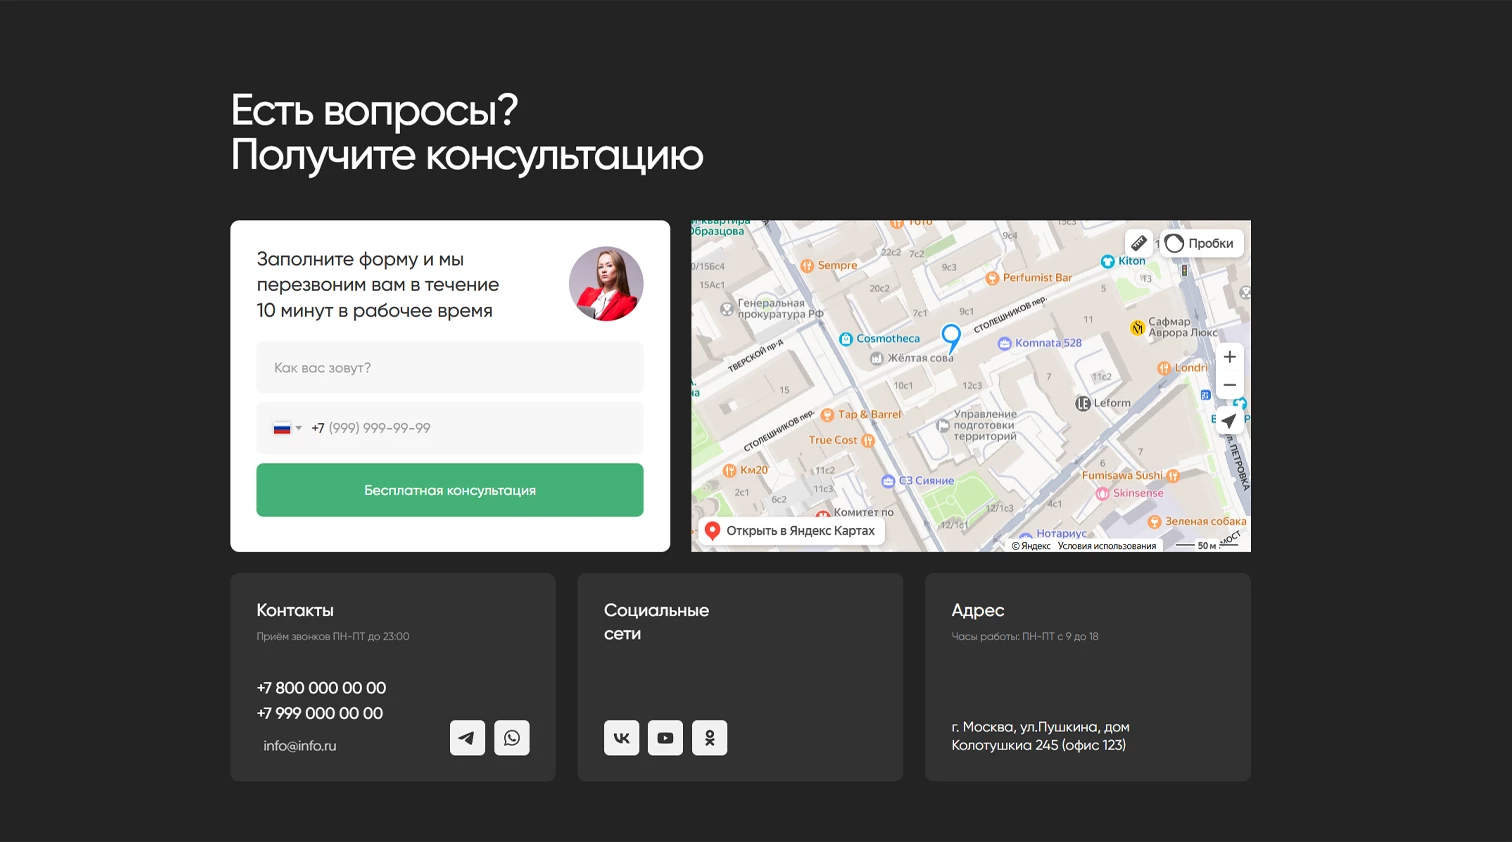Click the 'Приём звонков ПН-ПТ до 23:00' text
The height and width of the screenshot is (842, 1512).
[x=333, y=636]
